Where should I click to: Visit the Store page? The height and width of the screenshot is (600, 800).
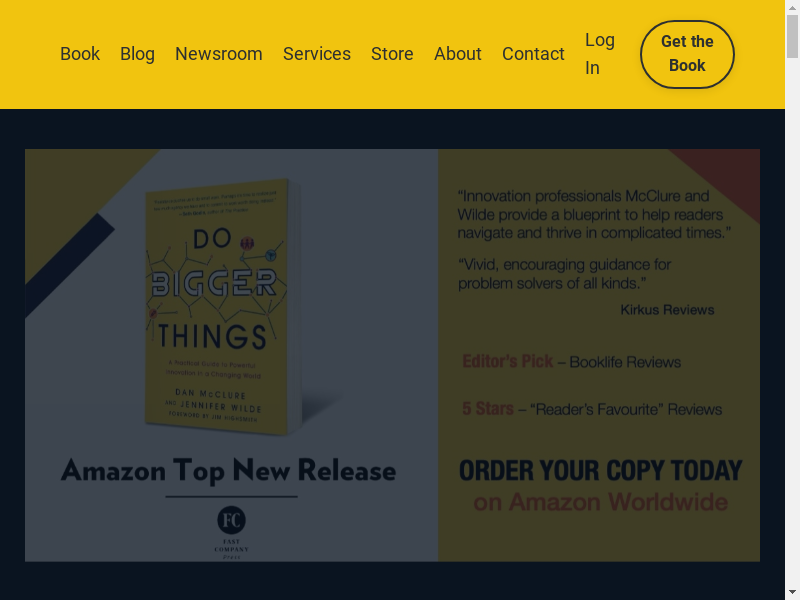(392, 54)
